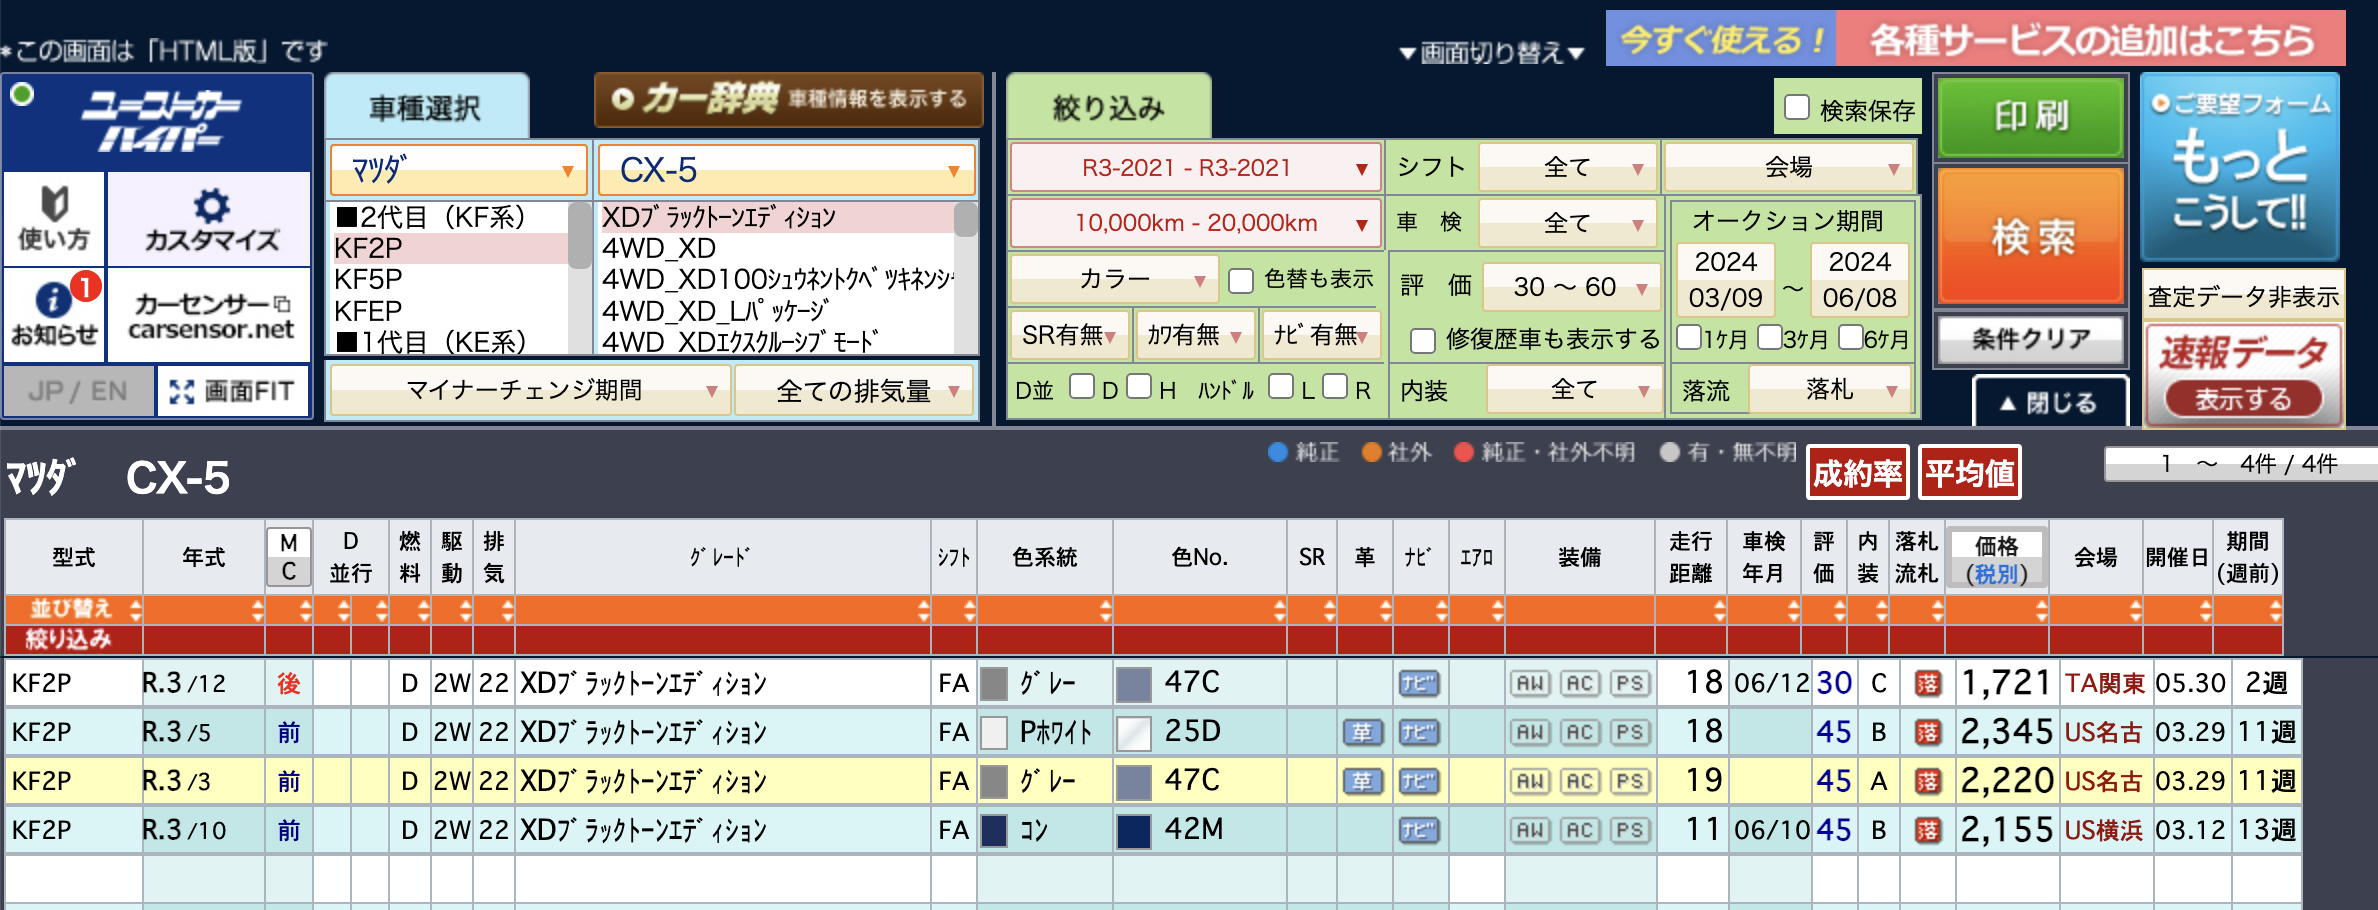Click ナビ icon in 2,155 price row
2378x910 pixels.
pyautogui.click(x=1418, y=830)
